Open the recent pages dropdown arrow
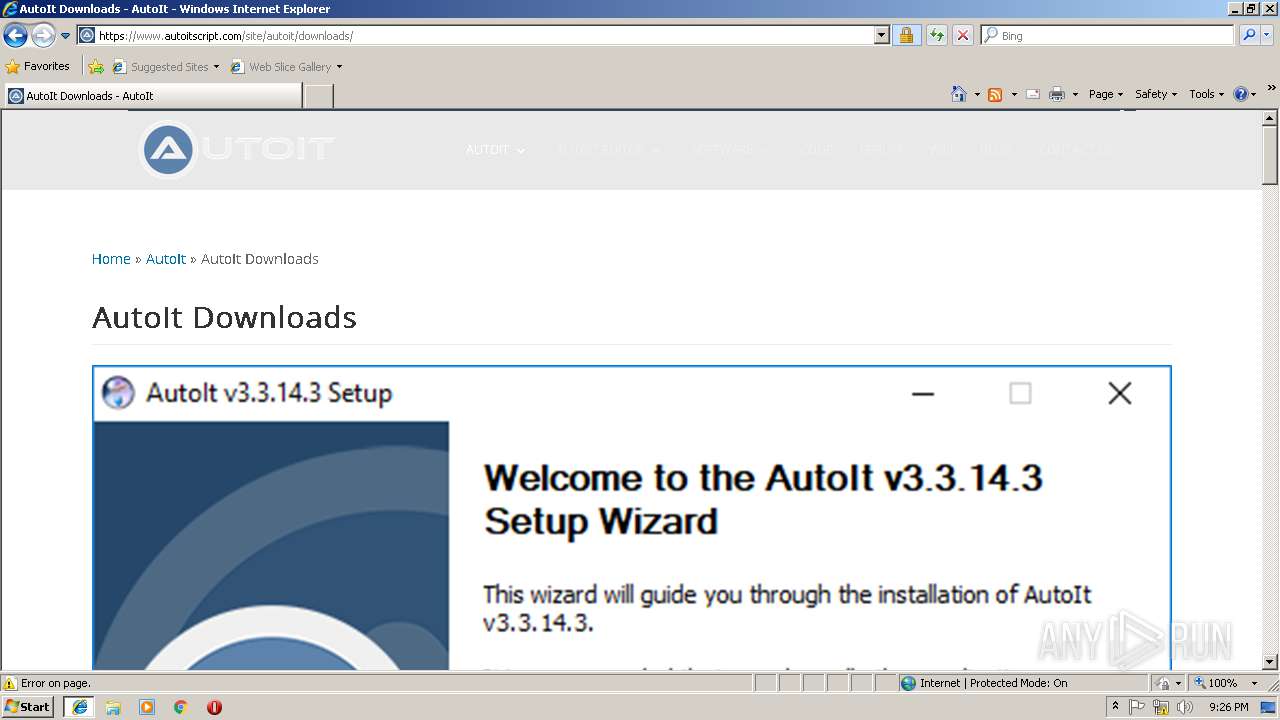The width and height of the screenshot is (1280, 720). pos(66,36)
